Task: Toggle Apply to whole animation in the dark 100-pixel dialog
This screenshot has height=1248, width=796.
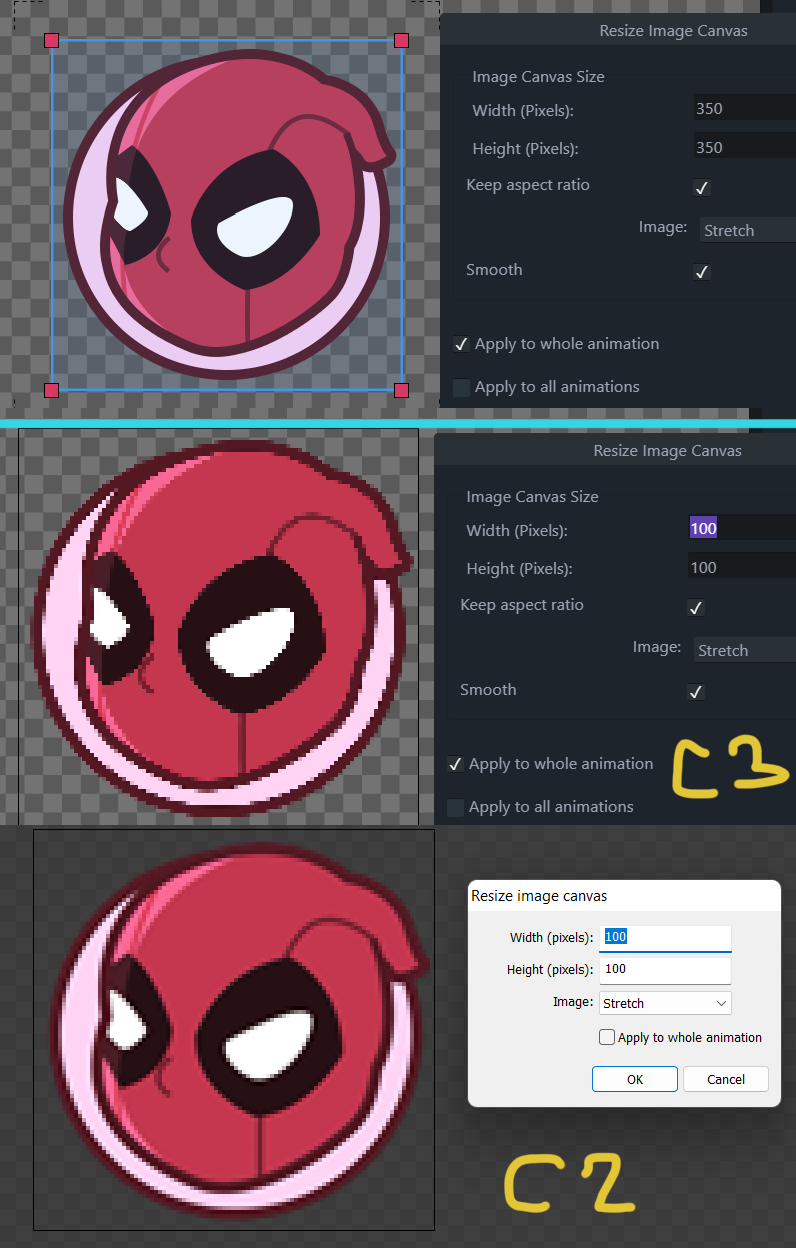Action: 455,764
